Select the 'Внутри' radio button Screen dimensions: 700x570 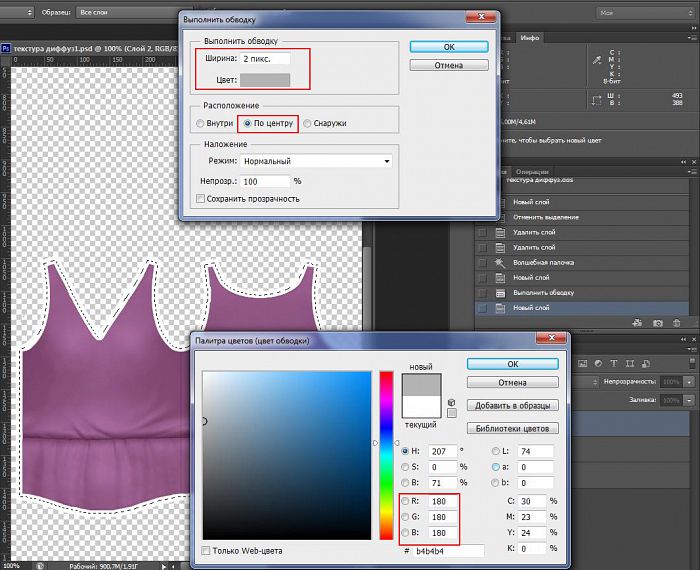200,124
